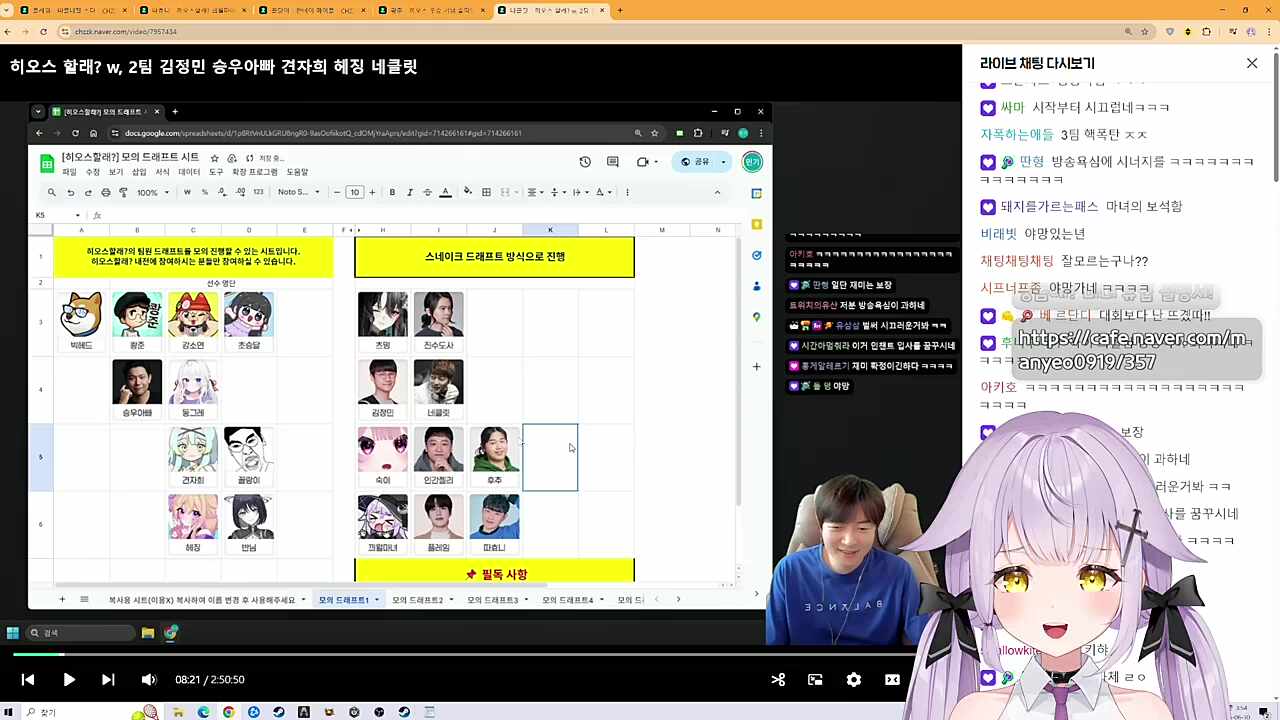The width and height of the screenshot is (1280, 720).
Task: Open the 보기 menu in Sheets
Action: (x=115, y=172)
